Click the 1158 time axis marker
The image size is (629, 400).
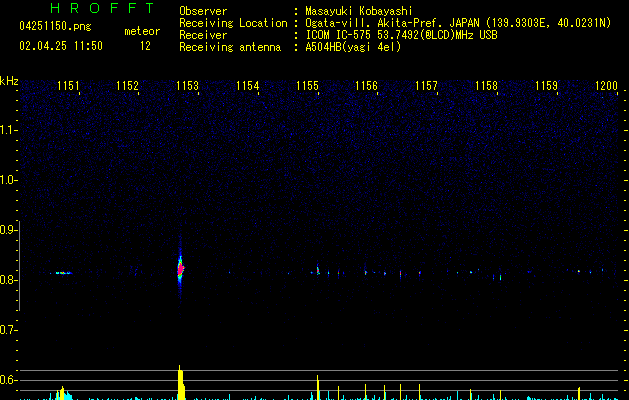(487, 86)
